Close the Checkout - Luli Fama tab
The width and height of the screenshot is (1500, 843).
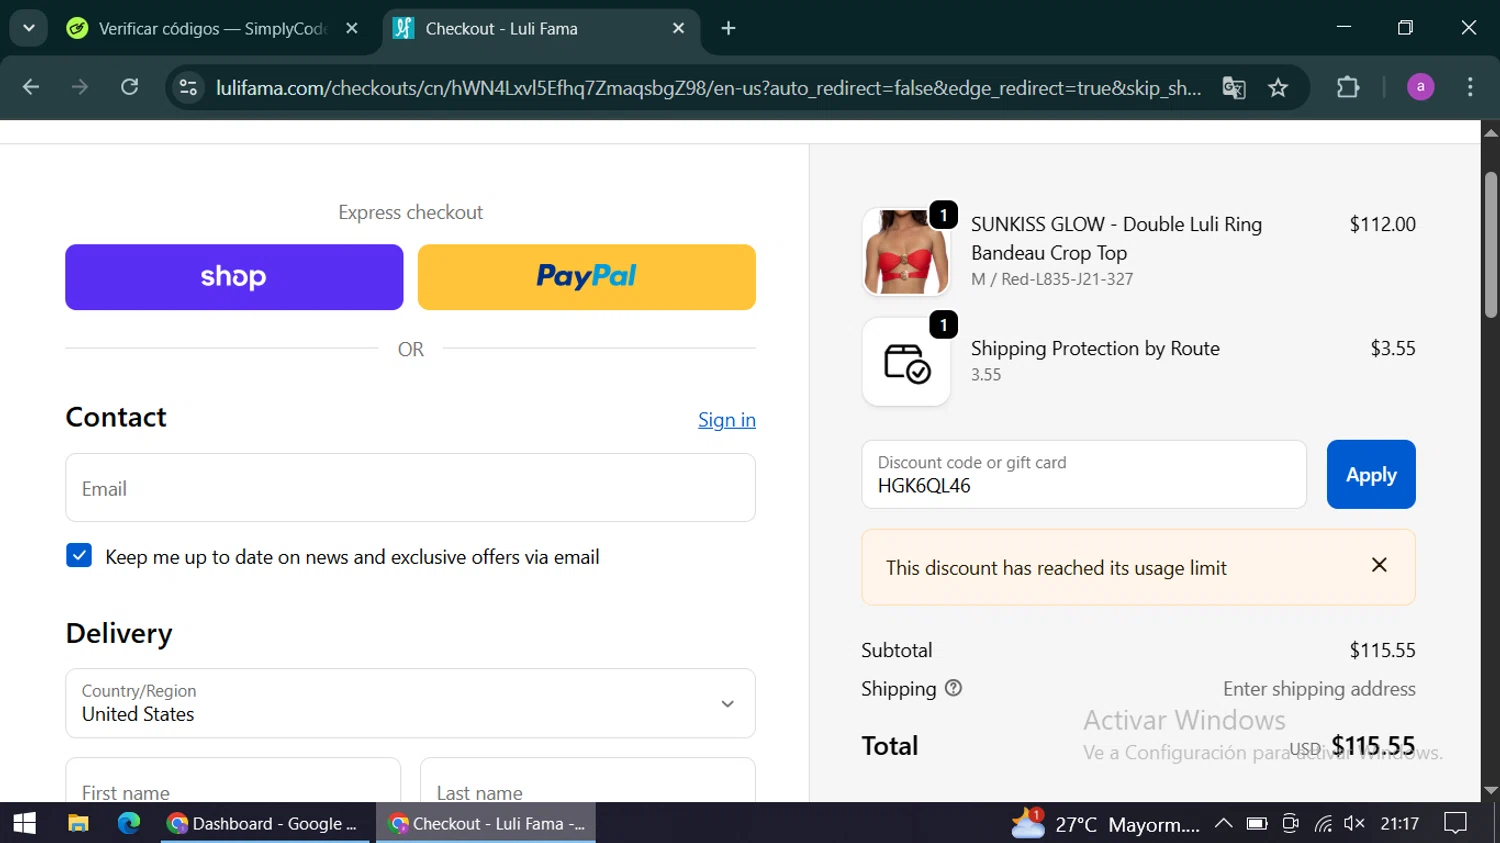pos(679,29)
